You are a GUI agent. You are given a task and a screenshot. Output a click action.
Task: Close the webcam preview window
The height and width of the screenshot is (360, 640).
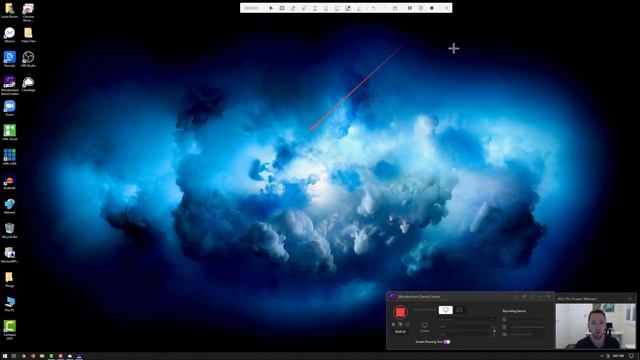[630, 299]
